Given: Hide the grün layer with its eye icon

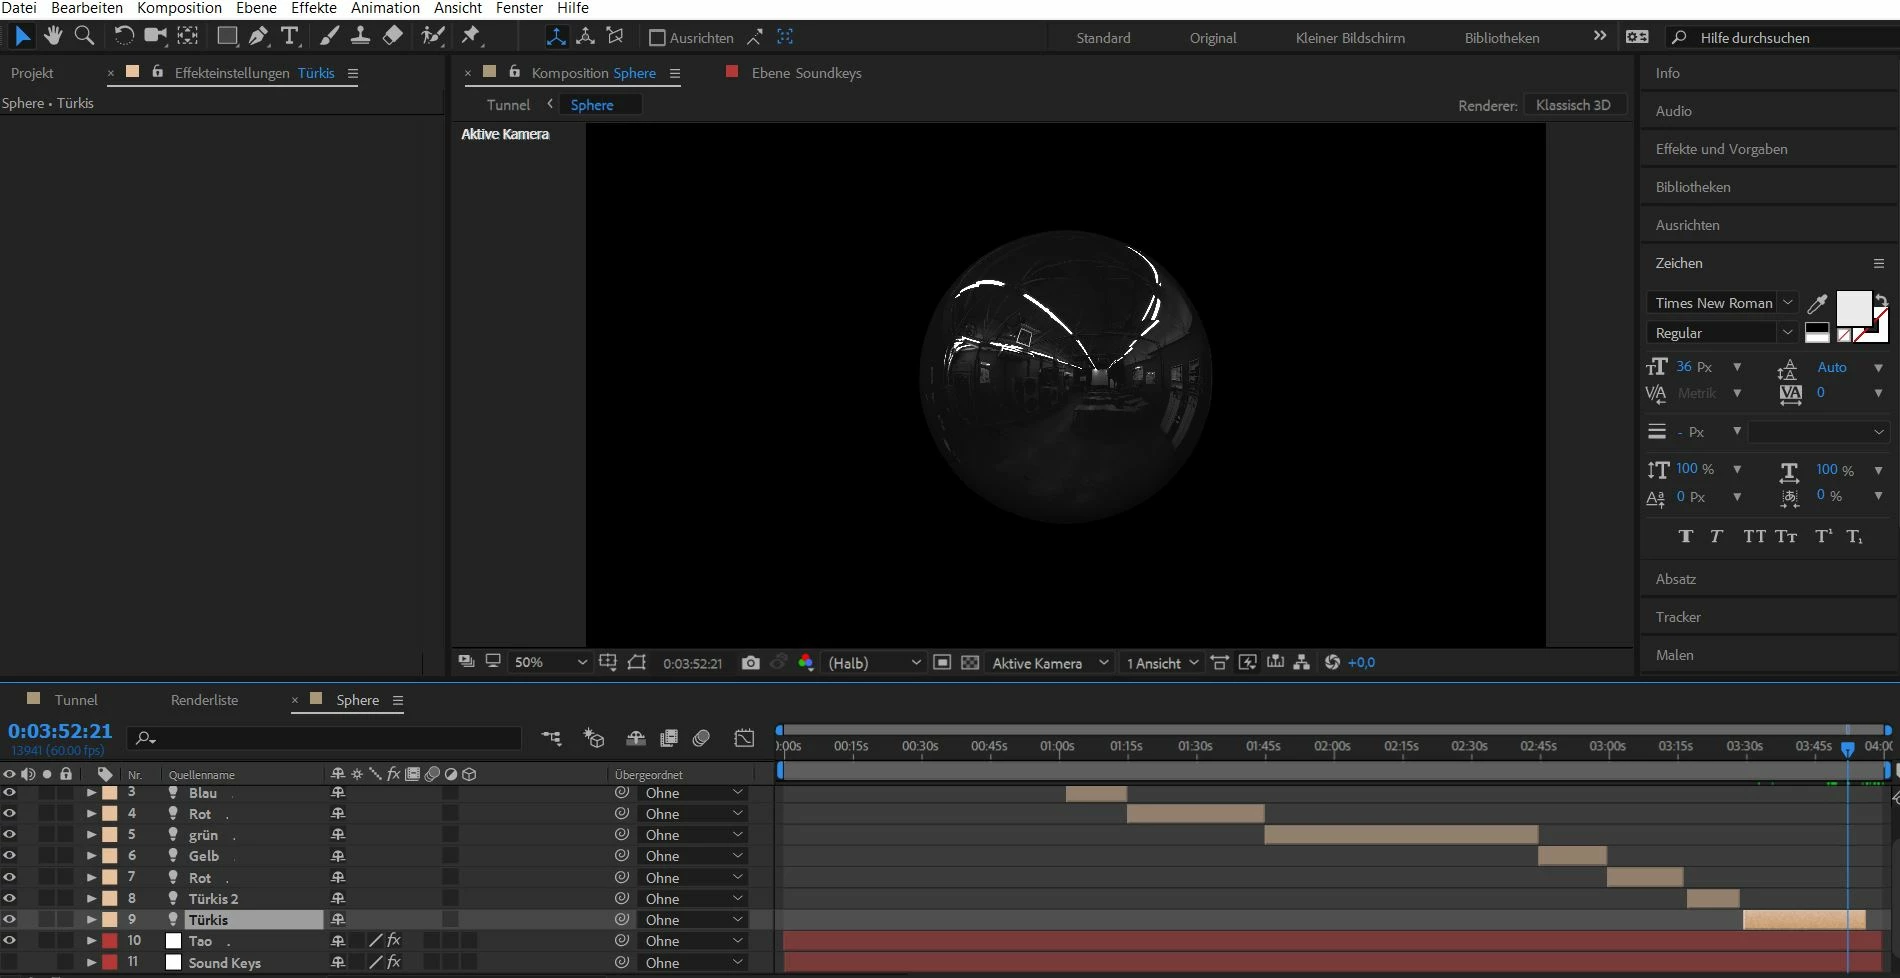Looking at the screenshot, I should tap(9, 835).
